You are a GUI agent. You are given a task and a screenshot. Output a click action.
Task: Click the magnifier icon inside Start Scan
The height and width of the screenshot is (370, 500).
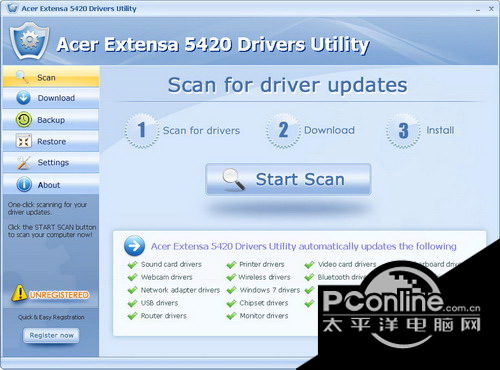[234, 179]
